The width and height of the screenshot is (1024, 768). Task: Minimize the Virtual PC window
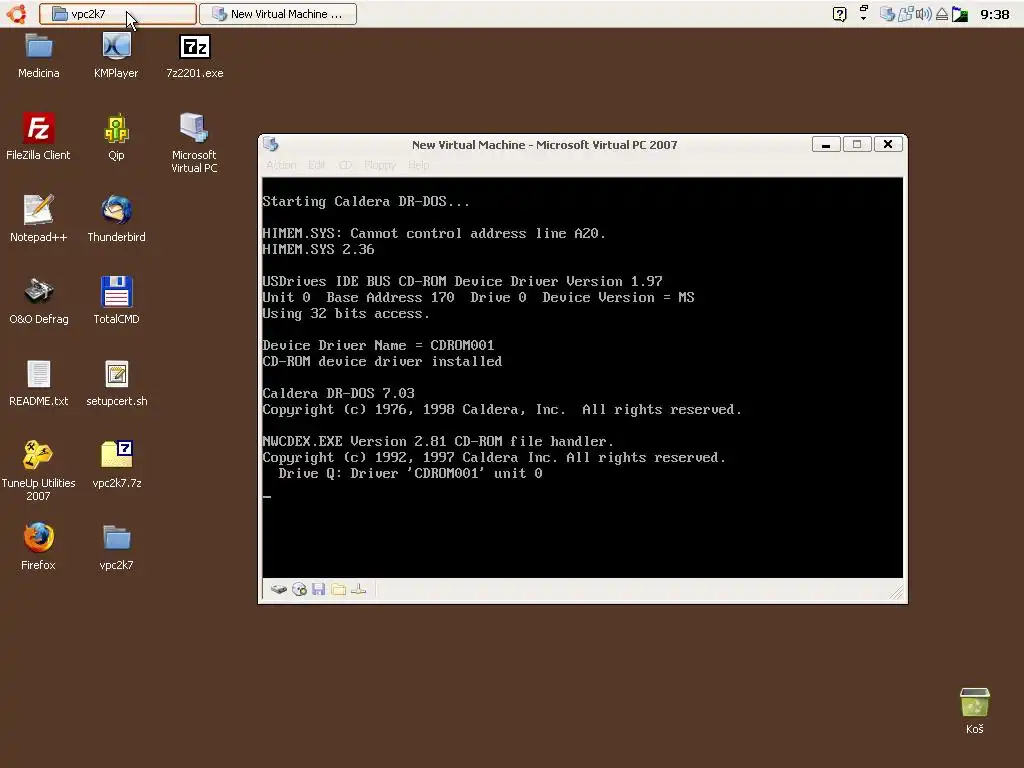(826, 144)
